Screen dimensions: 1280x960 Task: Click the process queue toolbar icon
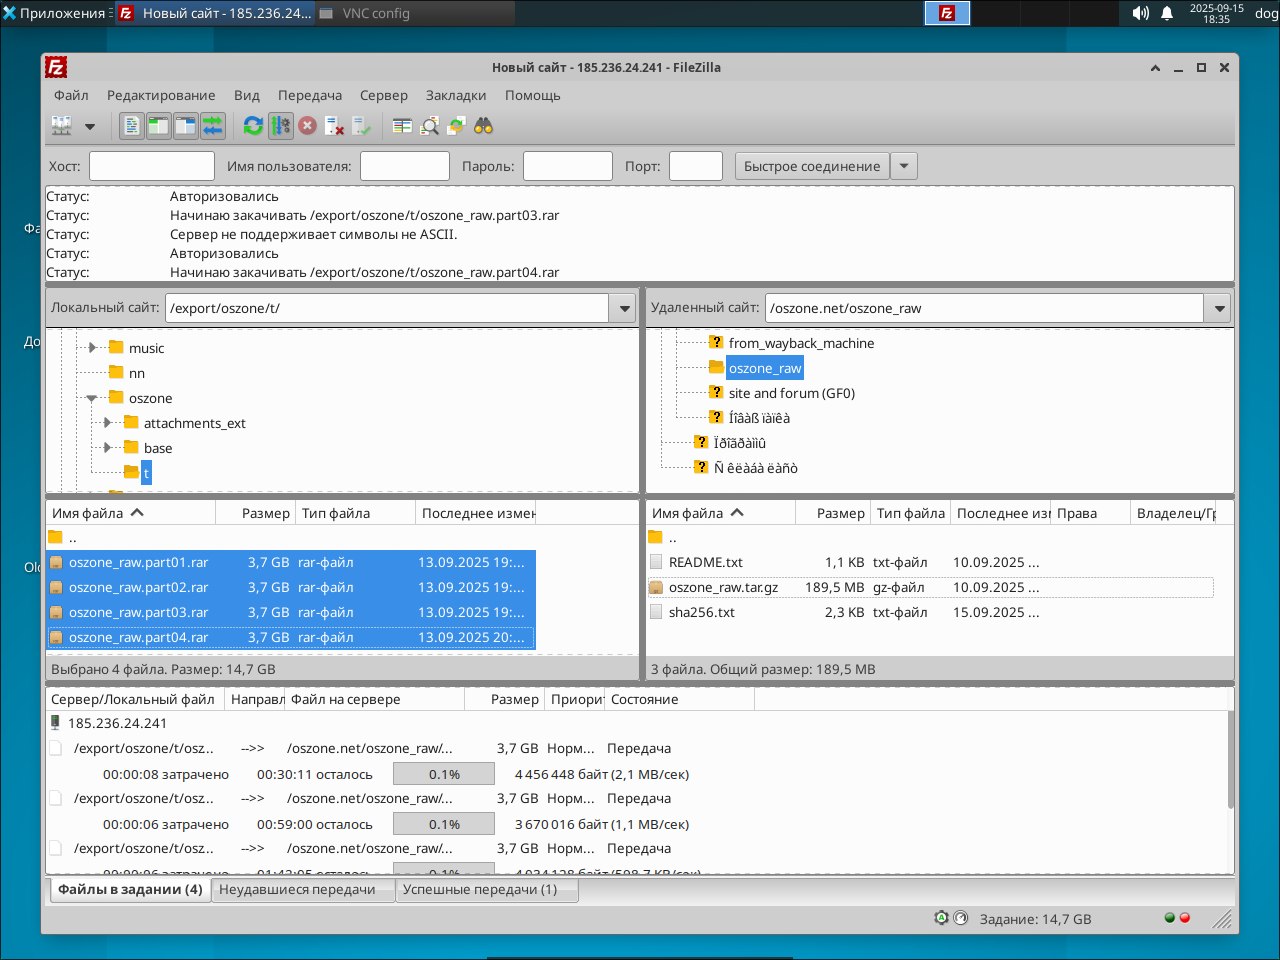click(281, 126)
